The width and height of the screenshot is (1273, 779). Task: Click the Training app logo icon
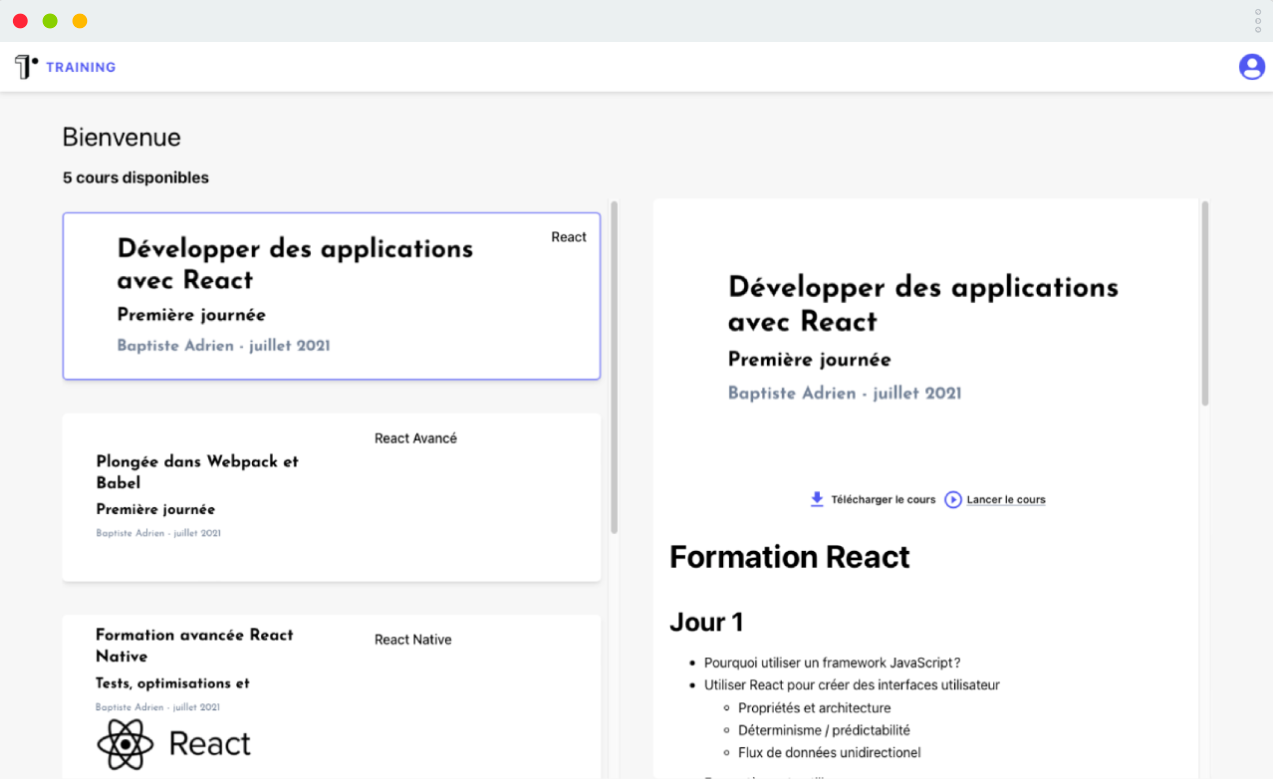point(25,66)
